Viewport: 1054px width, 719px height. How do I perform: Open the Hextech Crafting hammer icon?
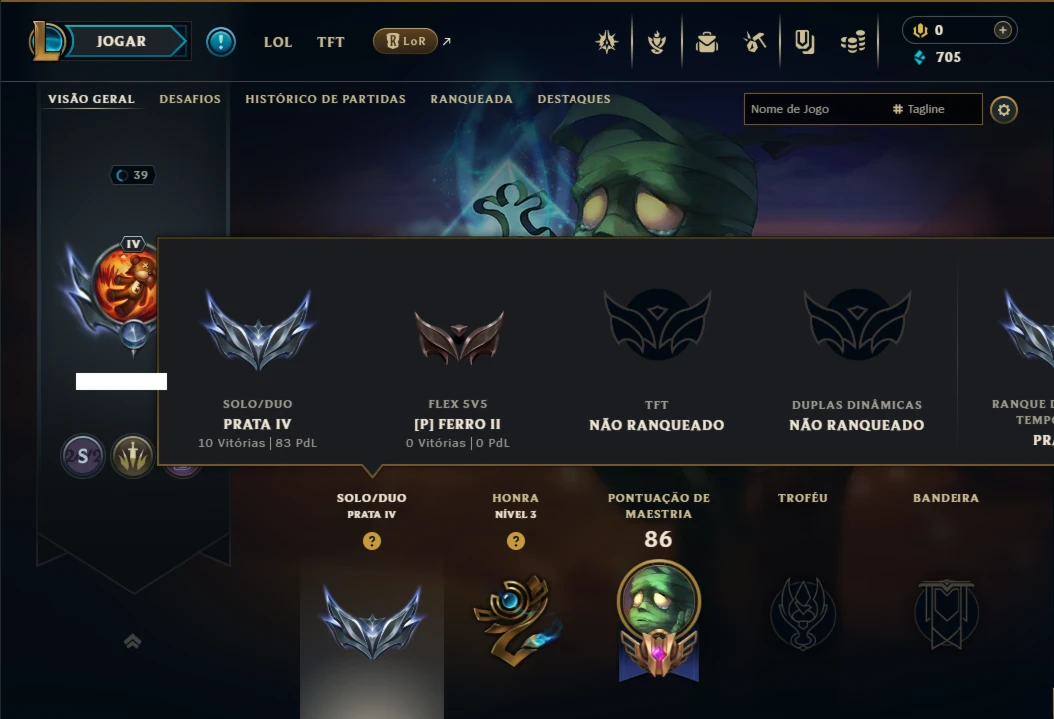click(x=755, y=42)
